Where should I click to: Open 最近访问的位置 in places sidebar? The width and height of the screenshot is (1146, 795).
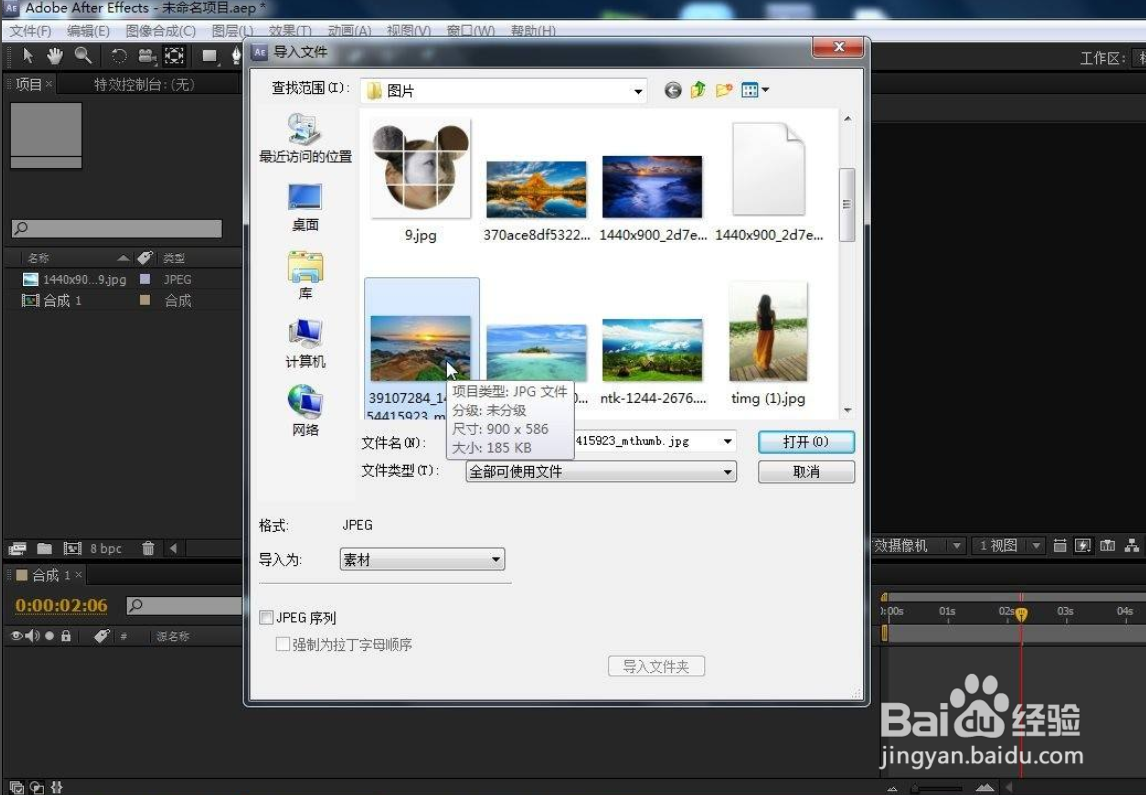point(306,139)
